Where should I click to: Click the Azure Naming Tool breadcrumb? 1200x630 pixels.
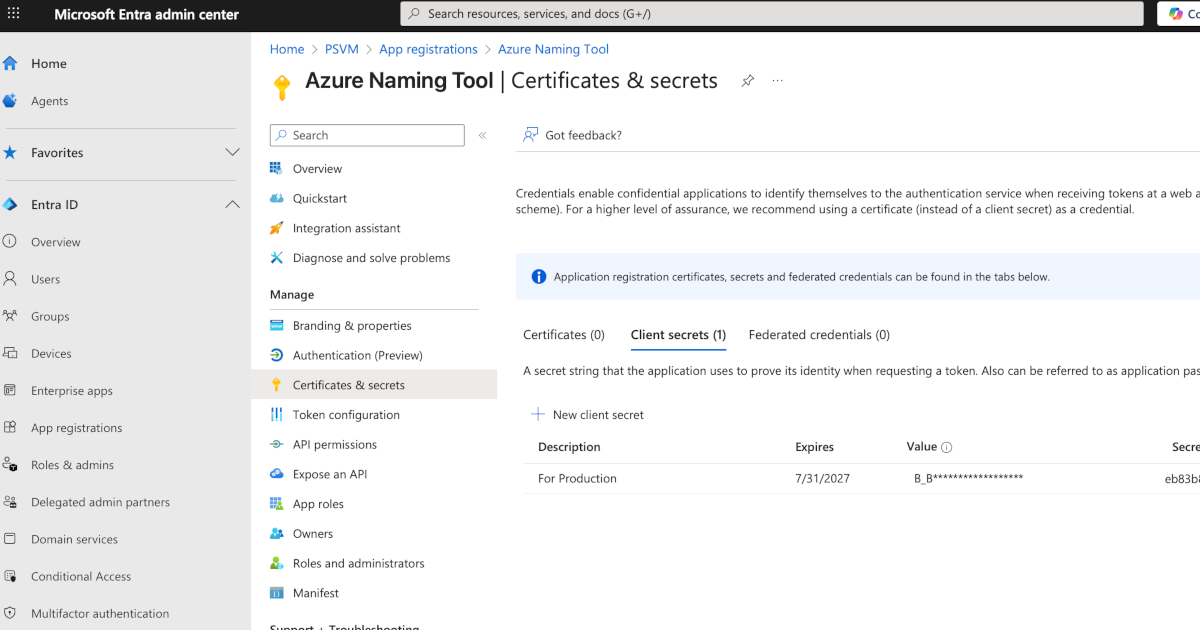(x=553, y=49)
